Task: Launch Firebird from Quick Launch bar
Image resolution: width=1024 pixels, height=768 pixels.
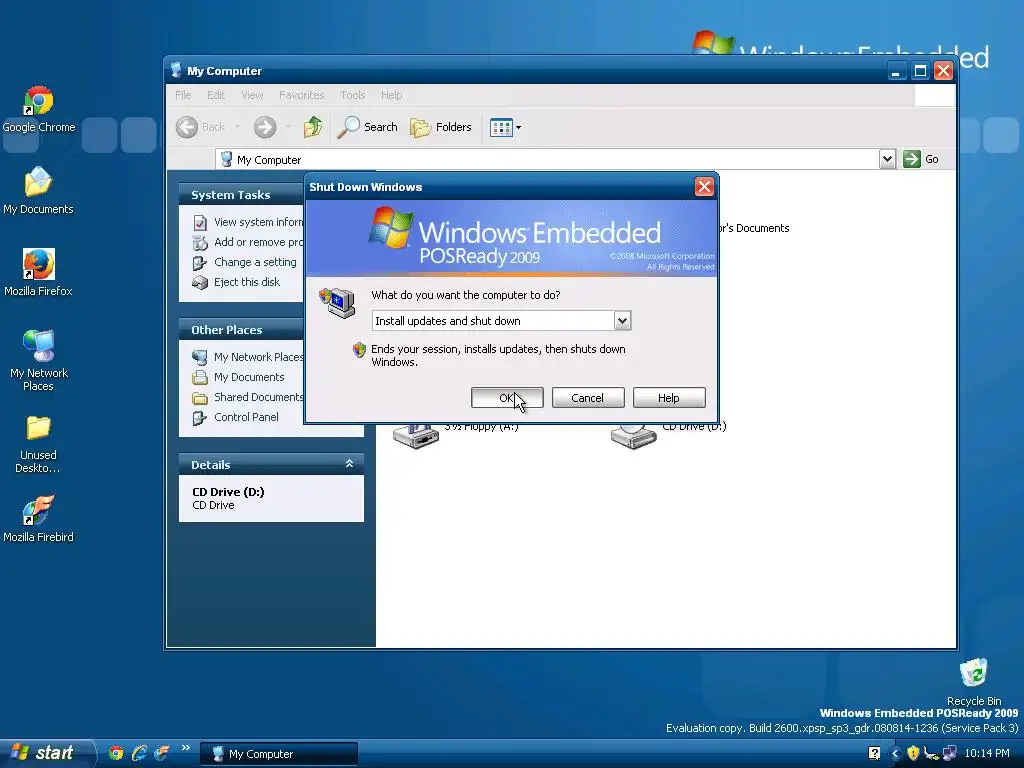Action: pyautogui.click(x=161, y=753)
